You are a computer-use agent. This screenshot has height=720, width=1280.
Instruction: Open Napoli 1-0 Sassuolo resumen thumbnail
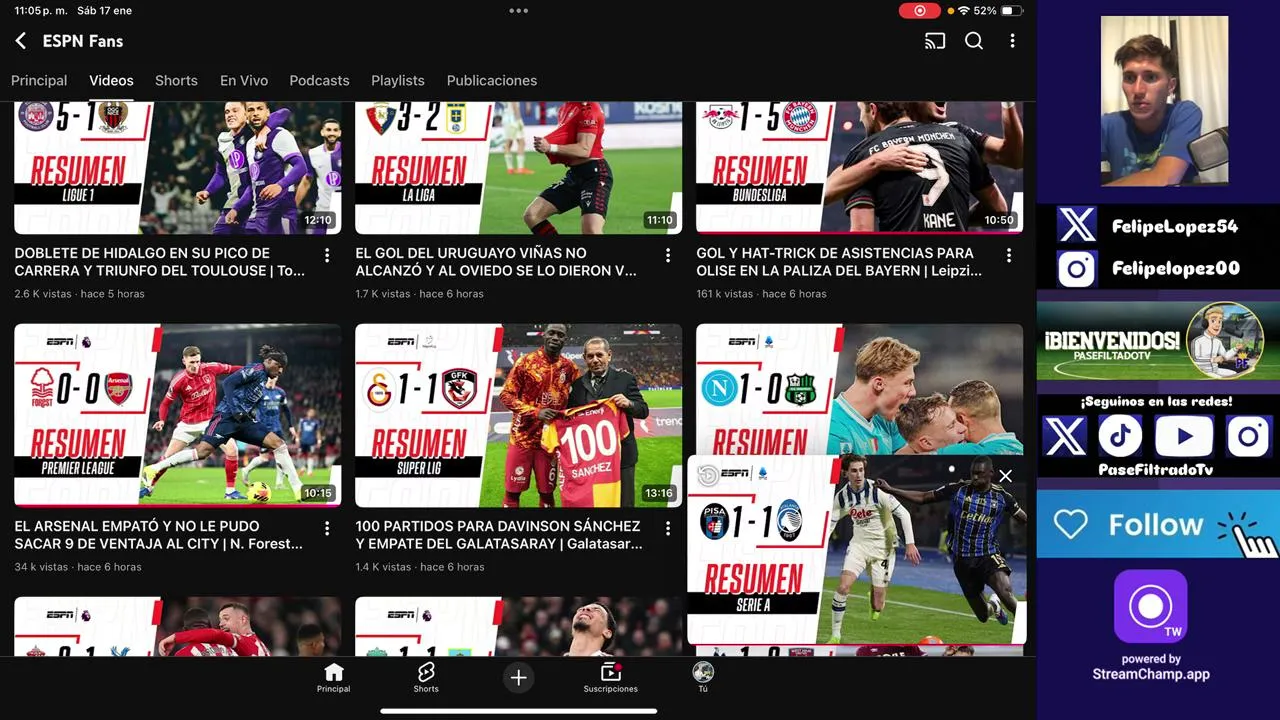(x=859, y=388)
